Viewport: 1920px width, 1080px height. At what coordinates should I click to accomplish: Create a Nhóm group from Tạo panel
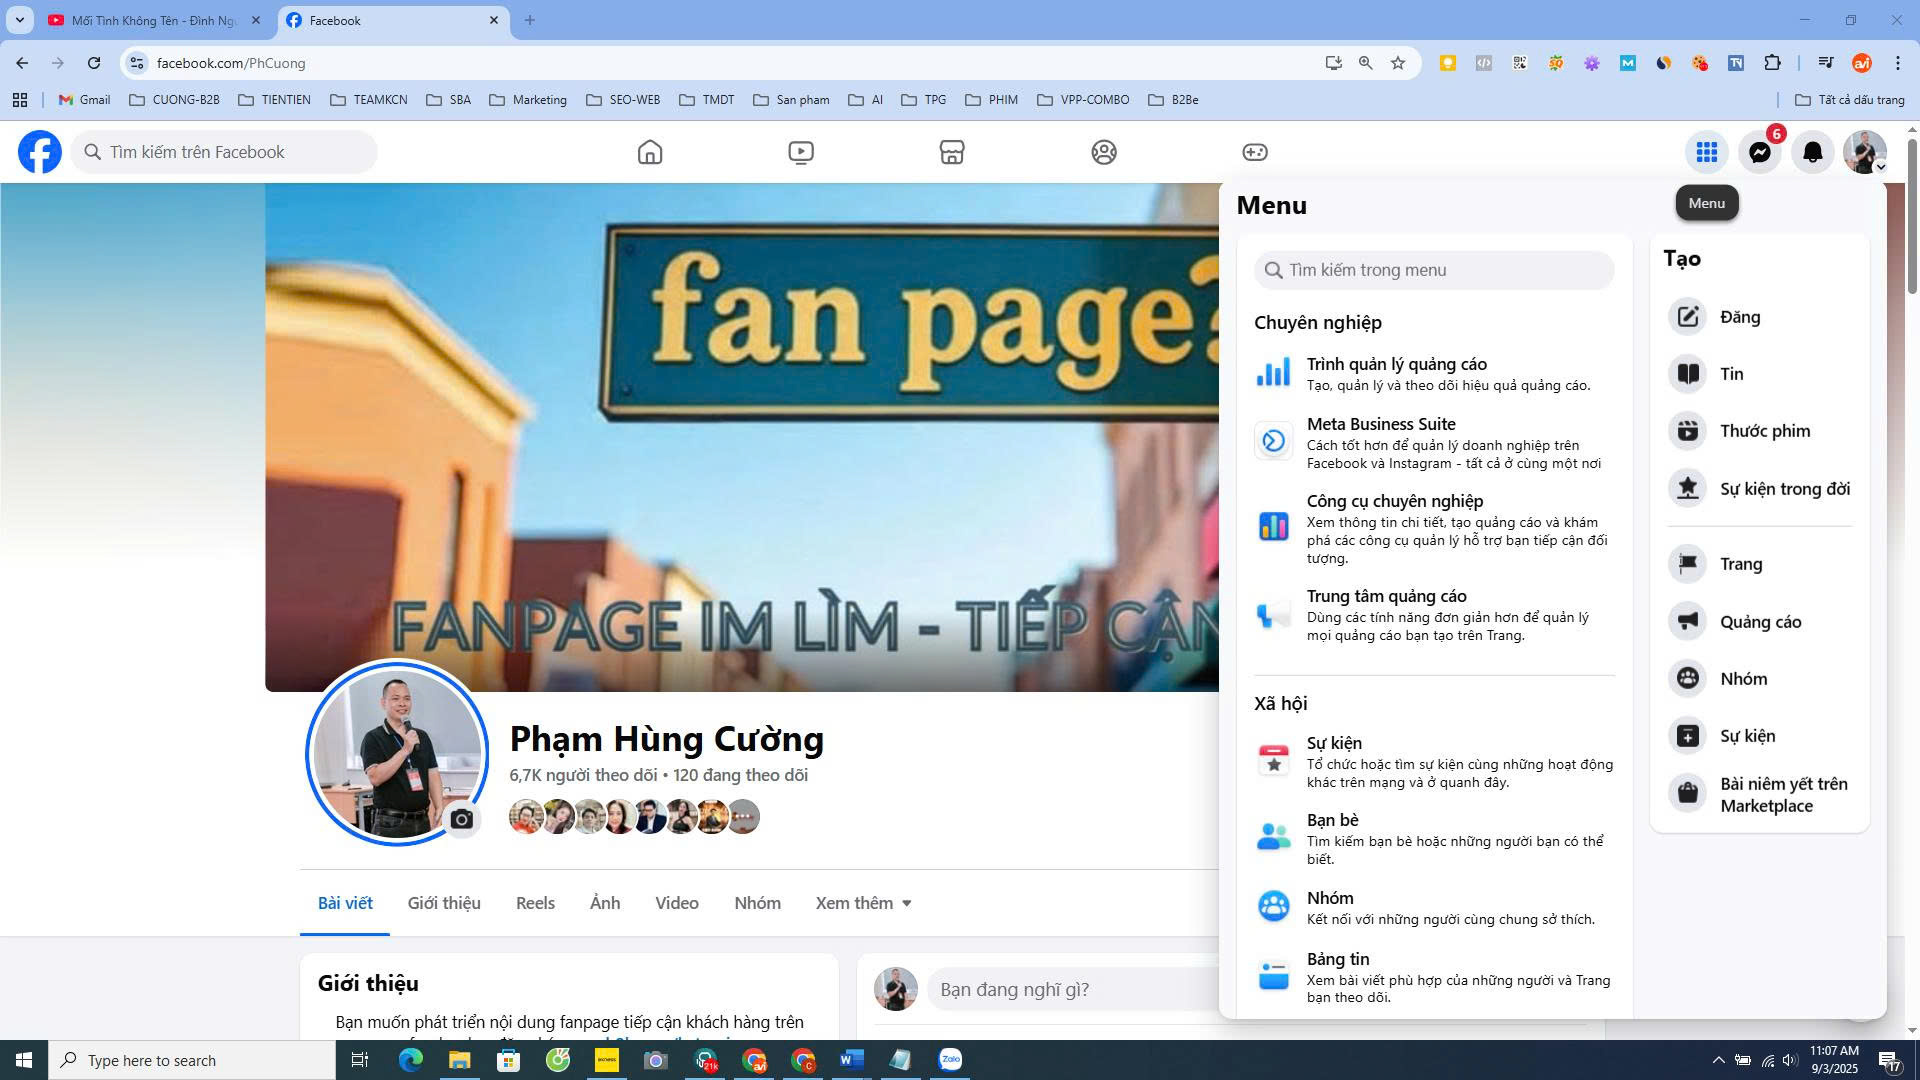tap(1760, 679)
